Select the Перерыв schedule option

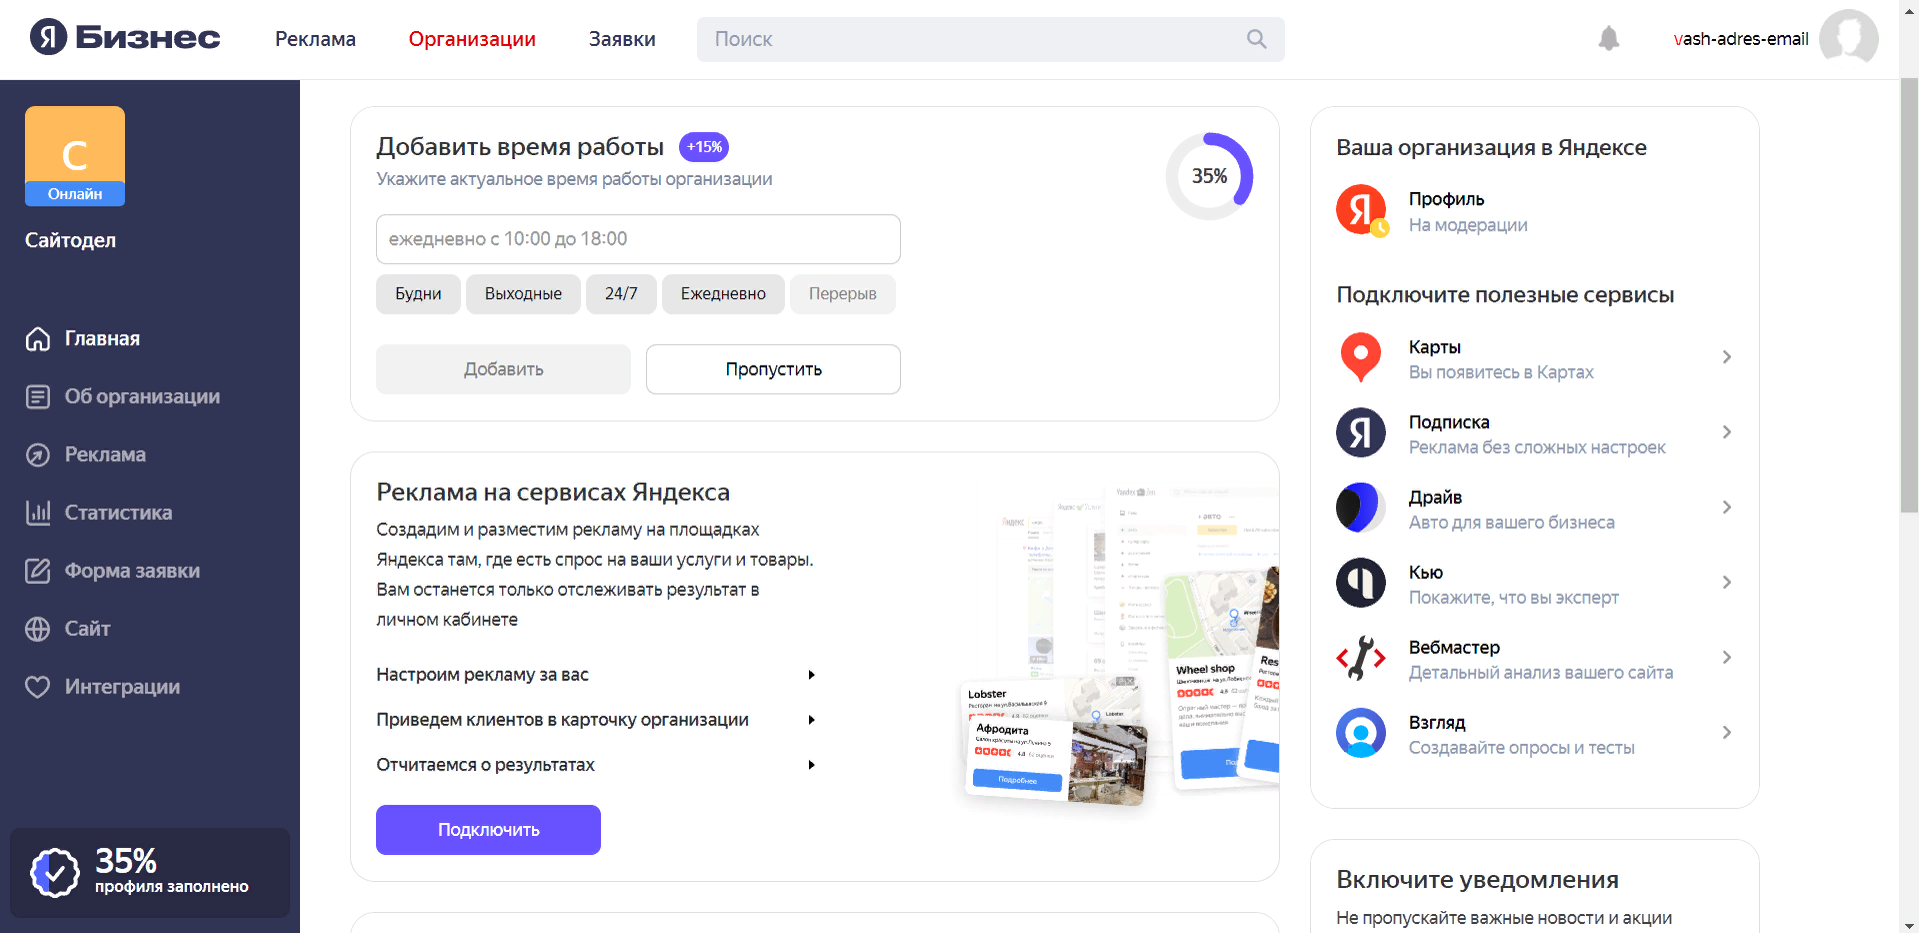tap(842, 294)
